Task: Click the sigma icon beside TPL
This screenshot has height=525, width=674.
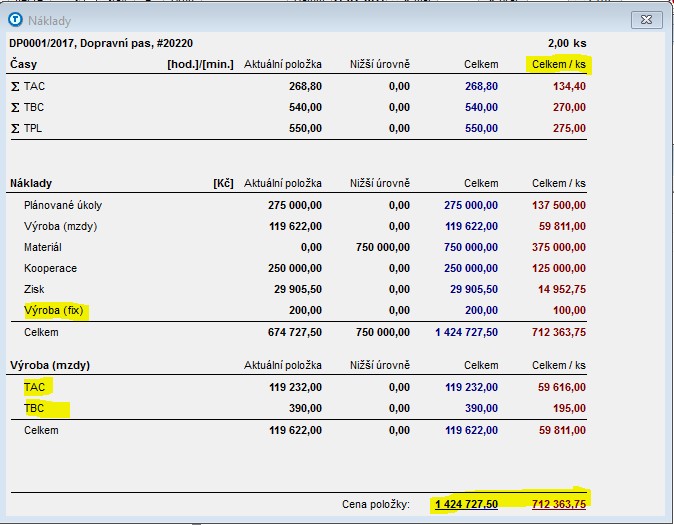Action: pos(15,128)
